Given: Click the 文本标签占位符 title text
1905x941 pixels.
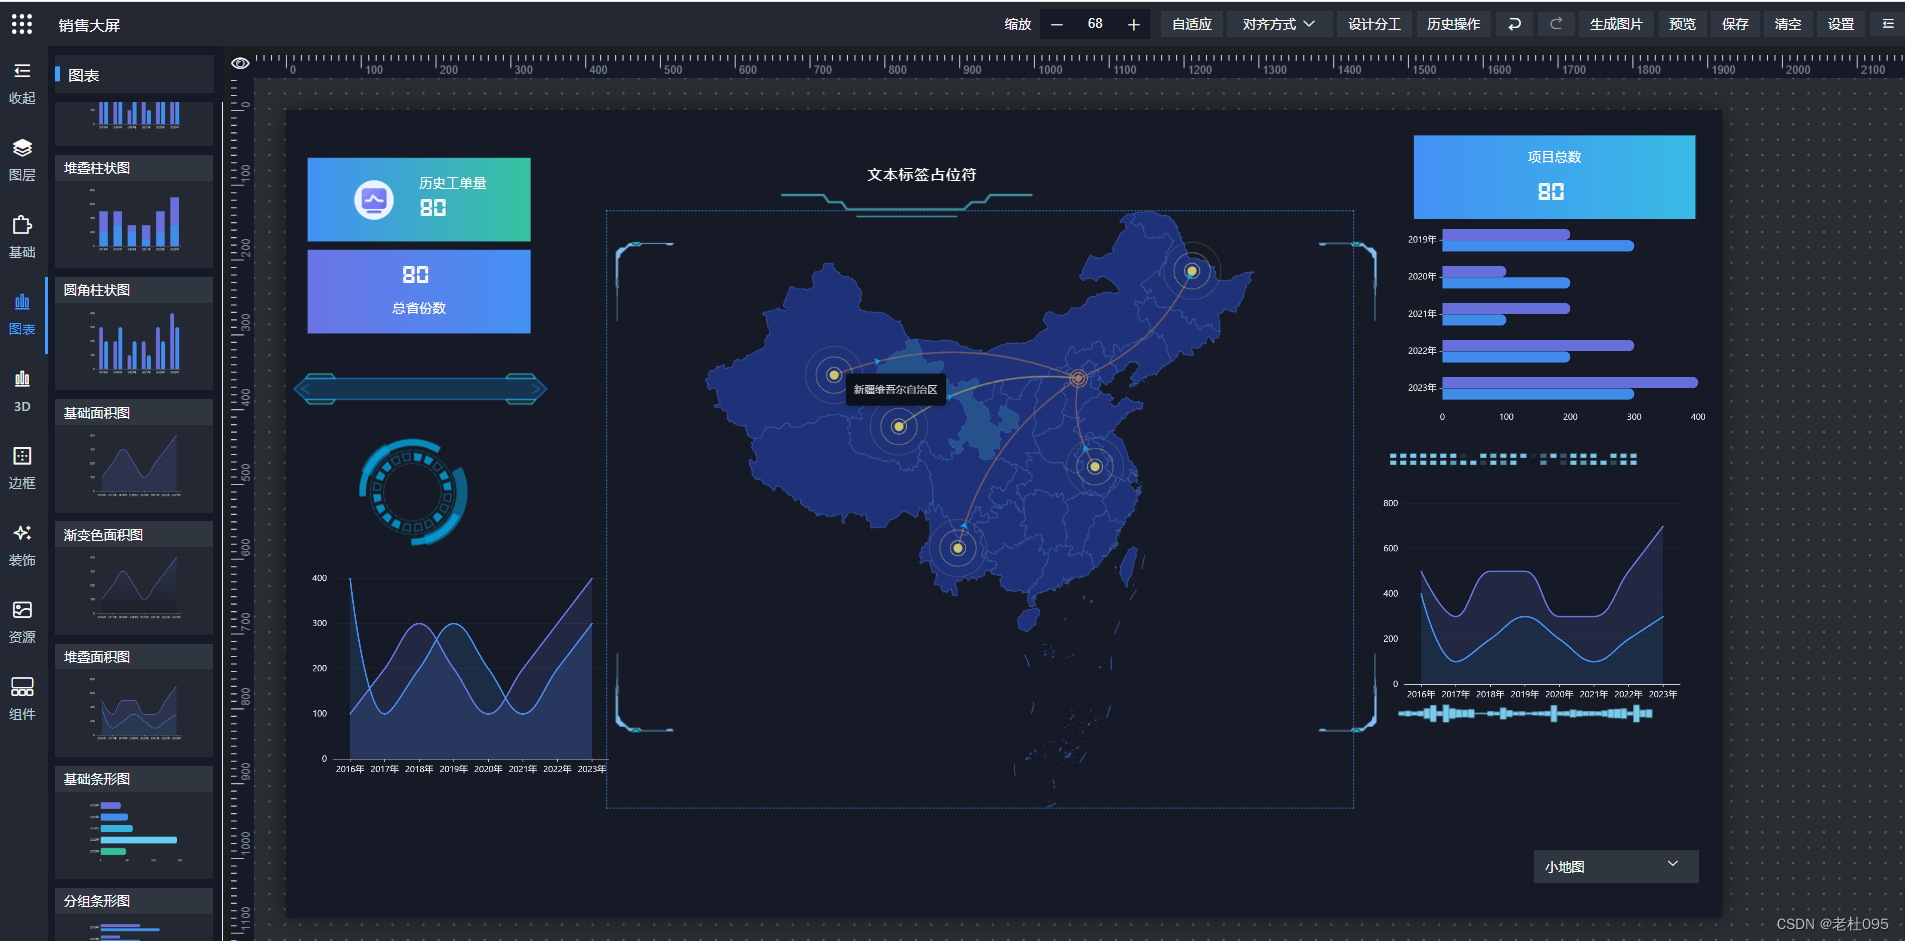Looking at the screenshot, I should point(921,175).
